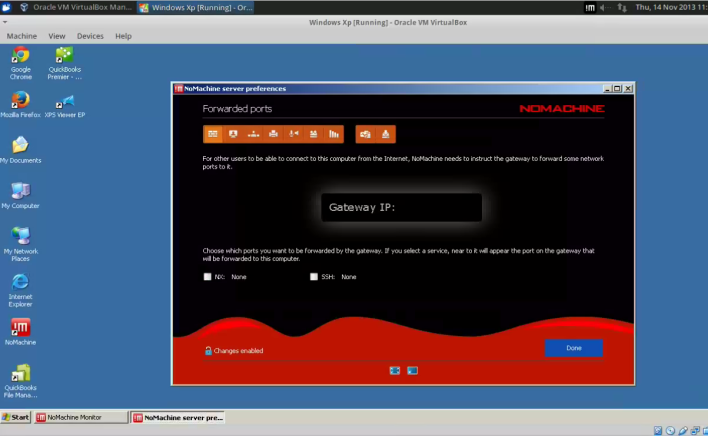The height and width of the screenshot is (436, 708).
Task: Click the 'Changes enabled' text
Action: coord(238,351)
